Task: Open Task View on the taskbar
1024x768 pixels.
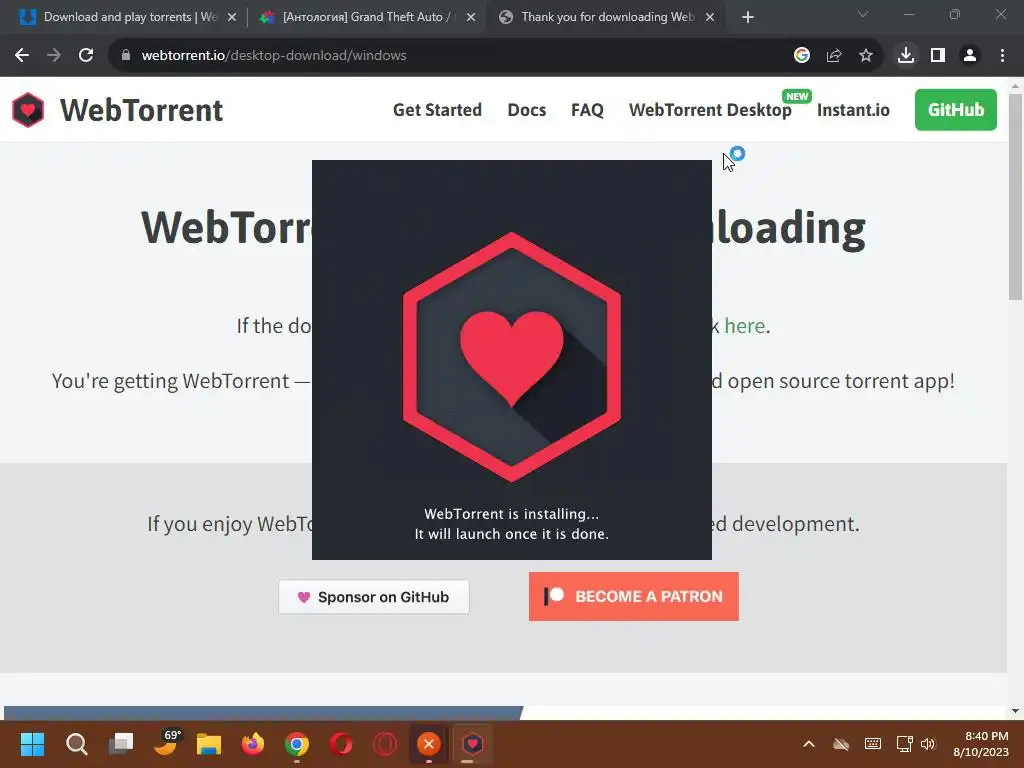Action: pos(121,744)
